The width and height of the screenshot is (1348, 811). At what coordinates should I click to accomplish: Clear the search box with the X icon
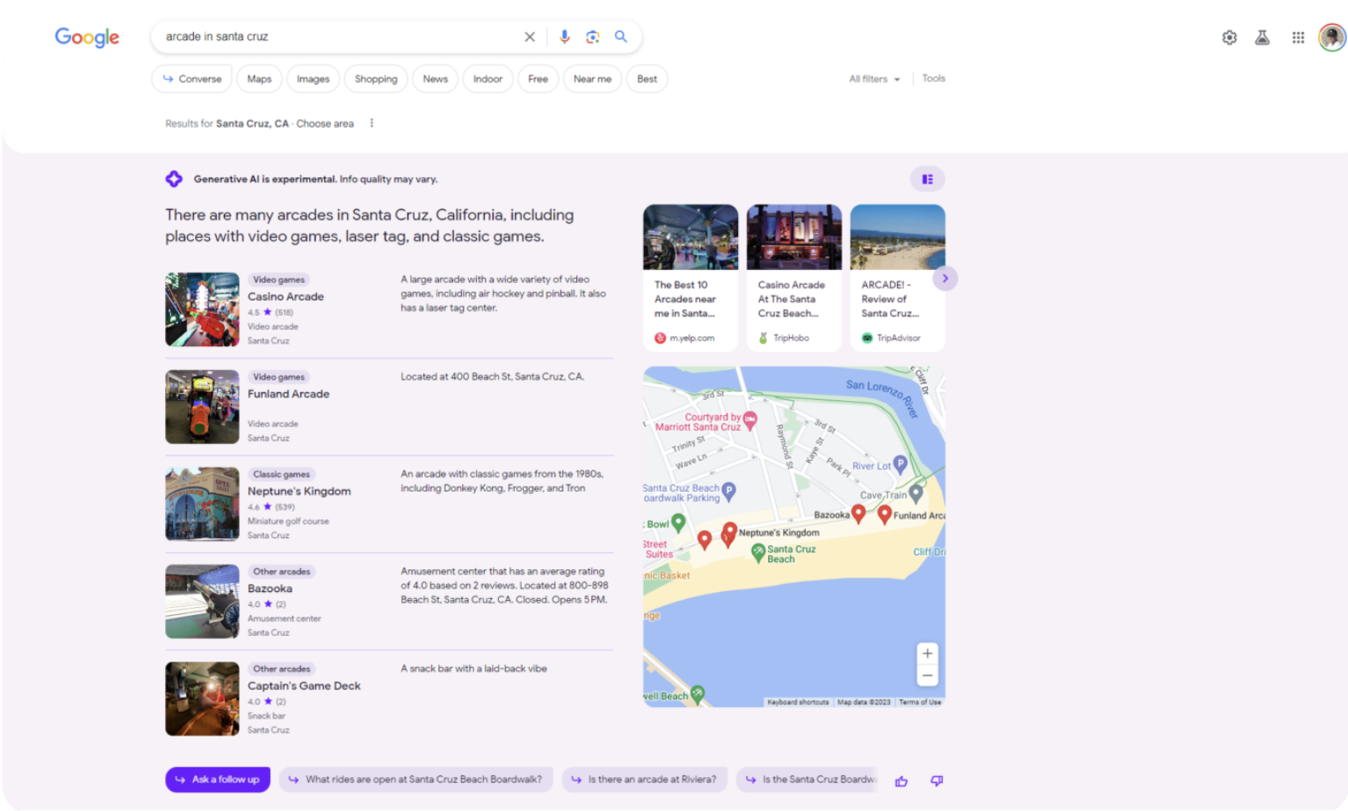[x=529, y=36]
